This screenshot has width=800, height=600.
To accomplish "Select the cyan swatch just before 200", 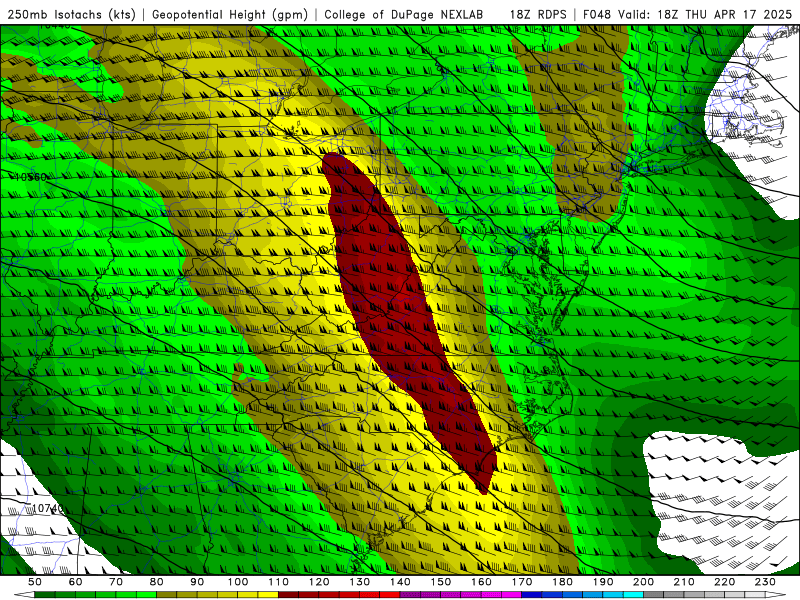I will (633, 595).
